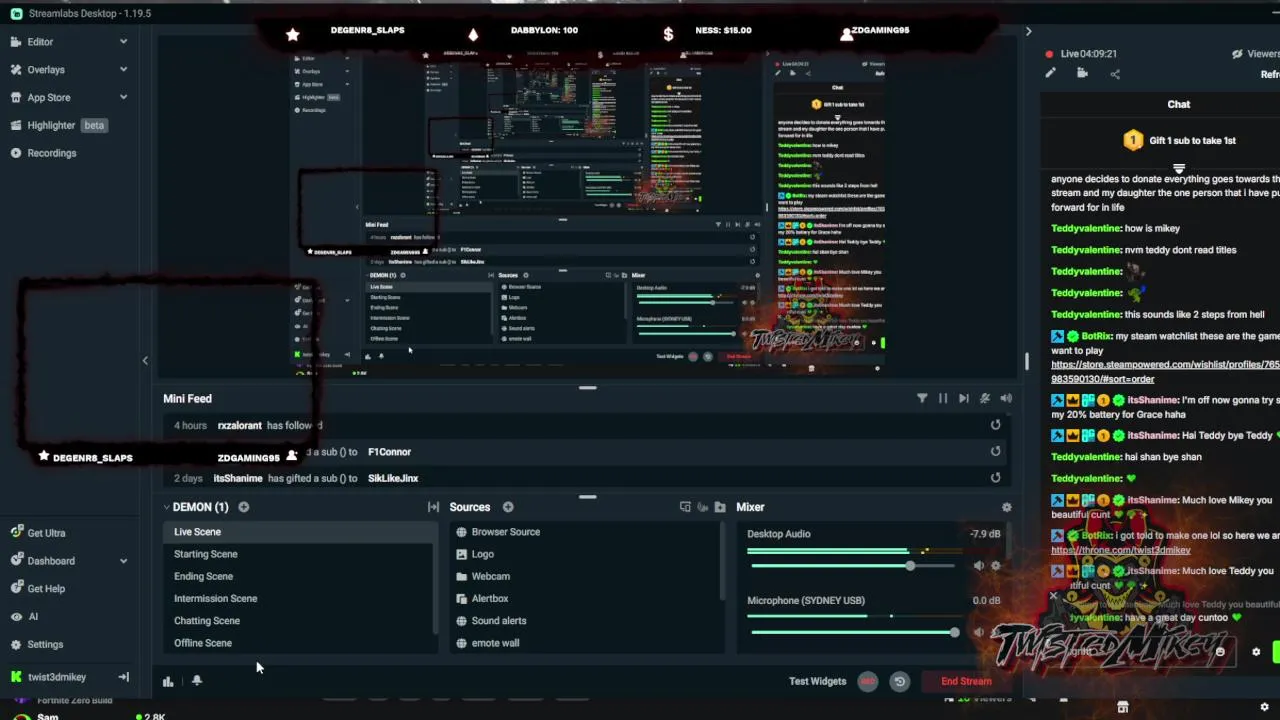Open scene transitions icon beside Sources

click(x=433, y=507)
